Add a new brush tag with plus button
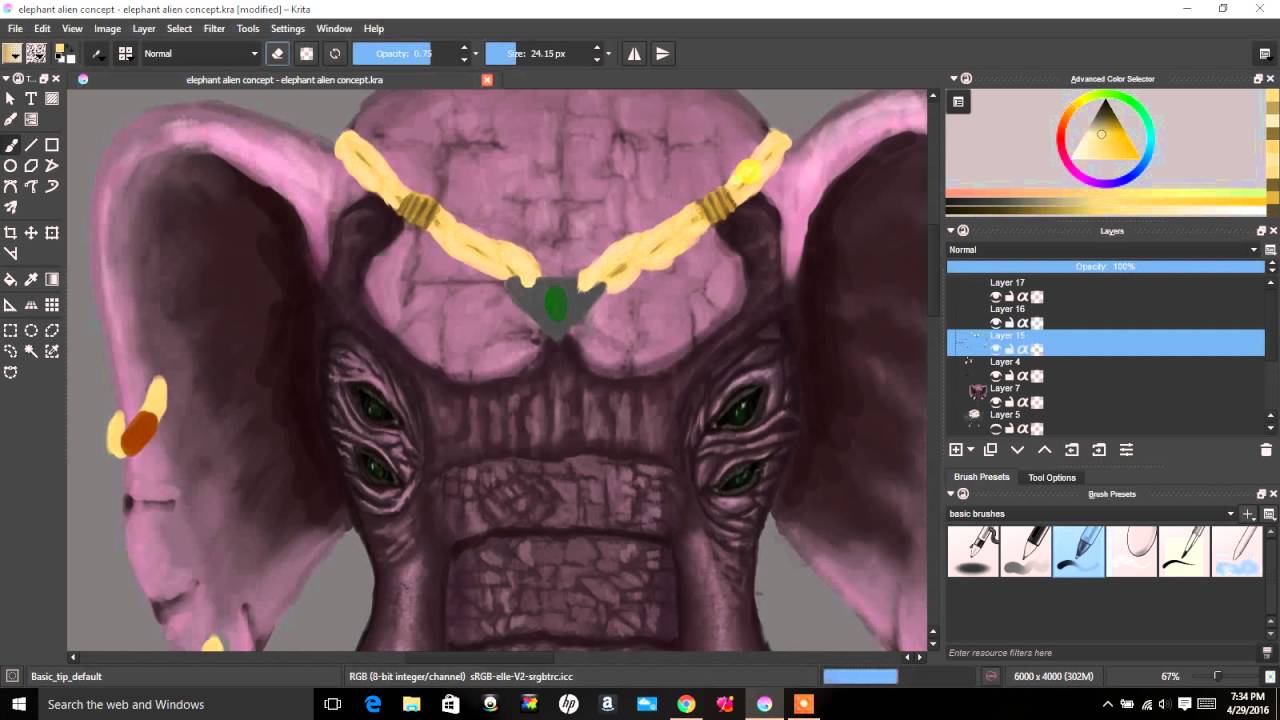 pyautogui.click(x=1248, y=514)
